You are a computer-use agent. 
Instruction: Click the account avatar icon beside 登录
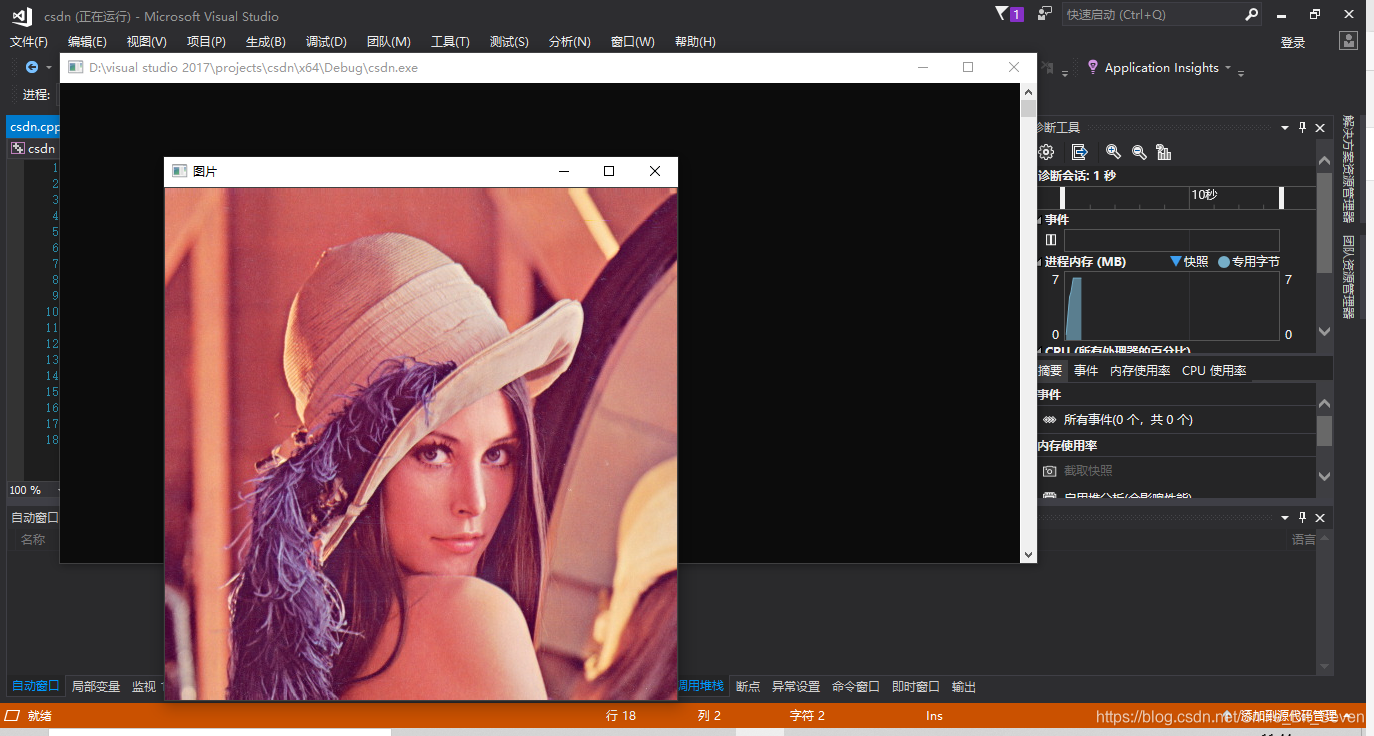pyautogui.click(x=1349, y=42)
